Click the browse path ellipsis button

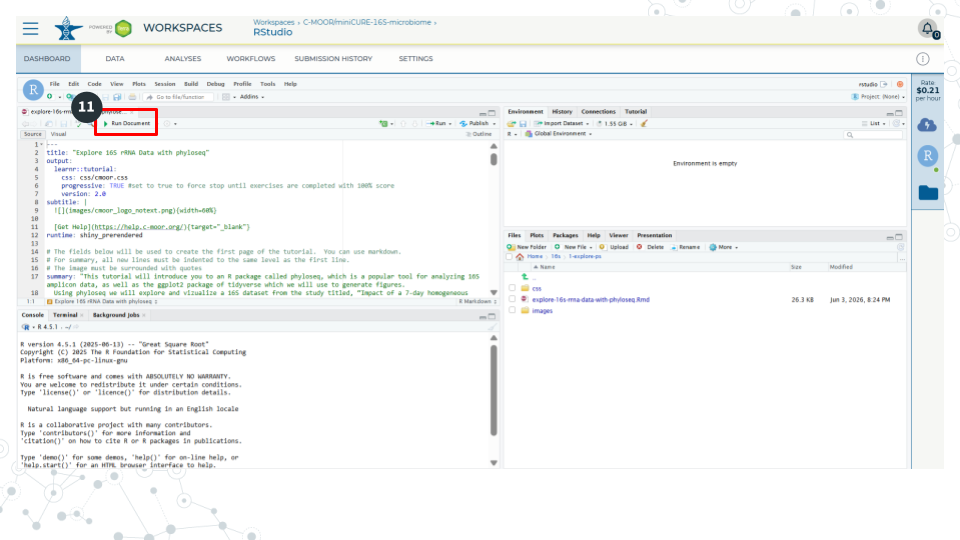(x=902, y=258)
